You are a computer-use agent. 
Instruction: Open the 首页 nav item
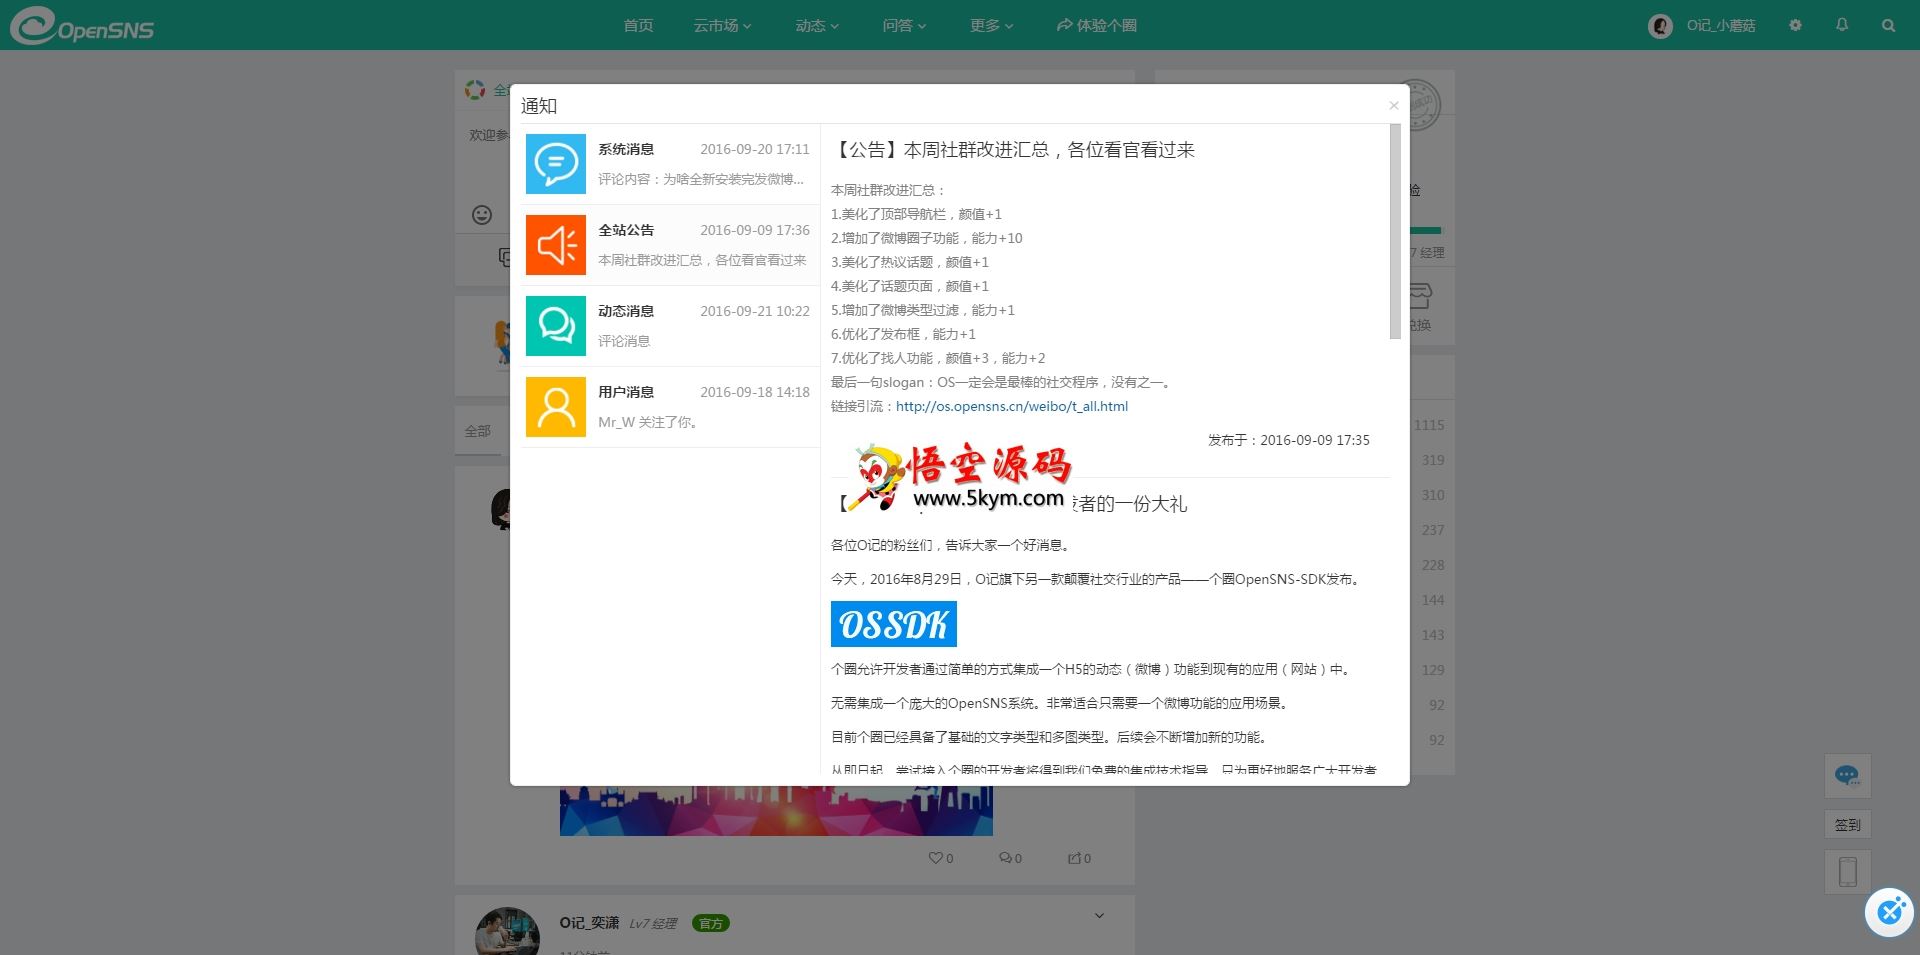pyautogui.click(x=638, y=26)
